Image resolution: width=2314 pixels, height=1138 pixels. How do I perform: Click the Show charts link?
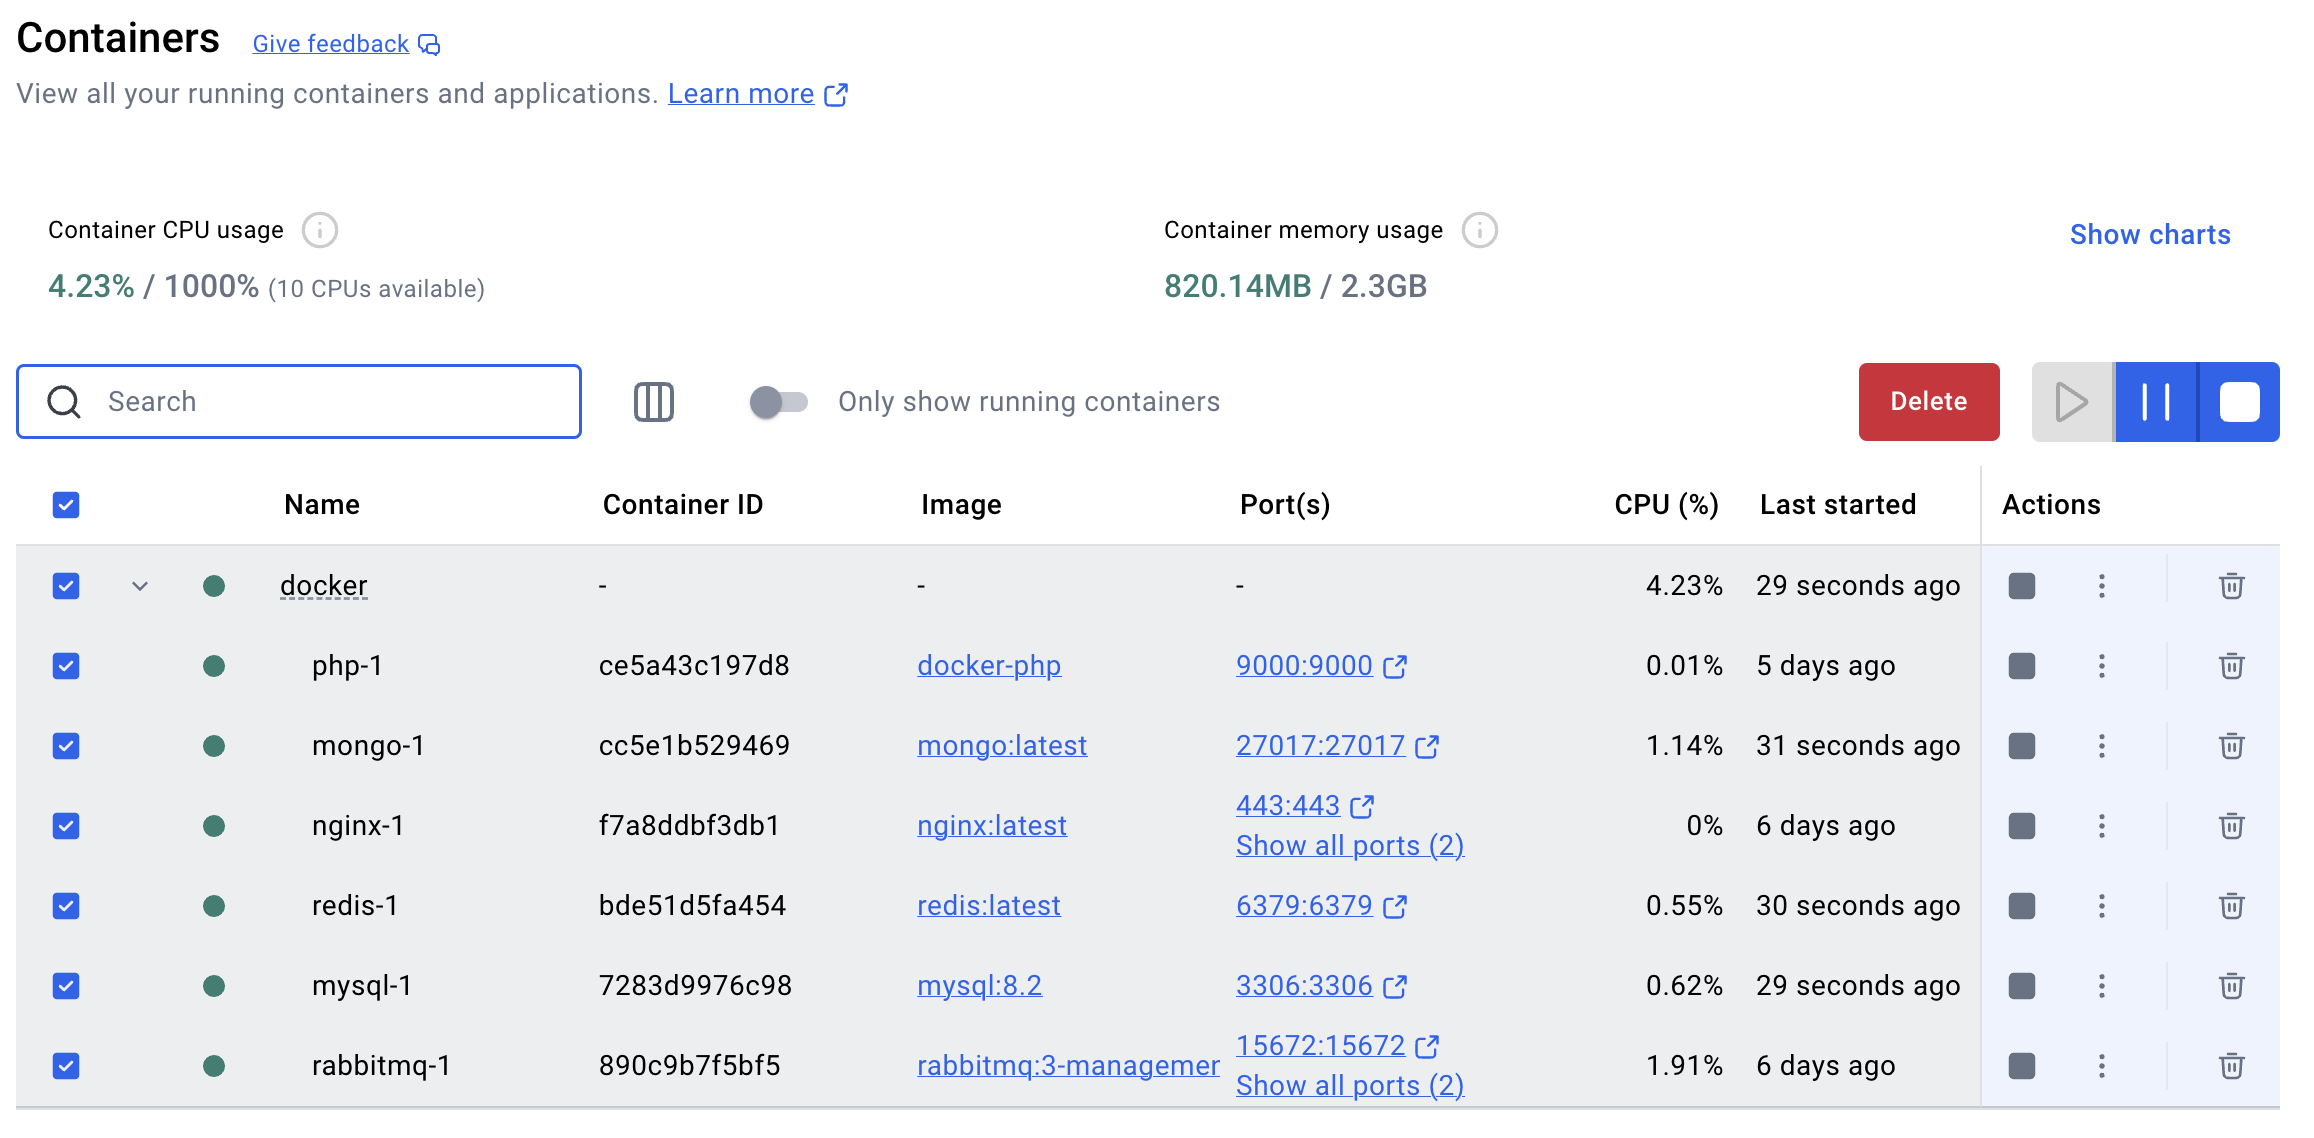pos(2149,234)
